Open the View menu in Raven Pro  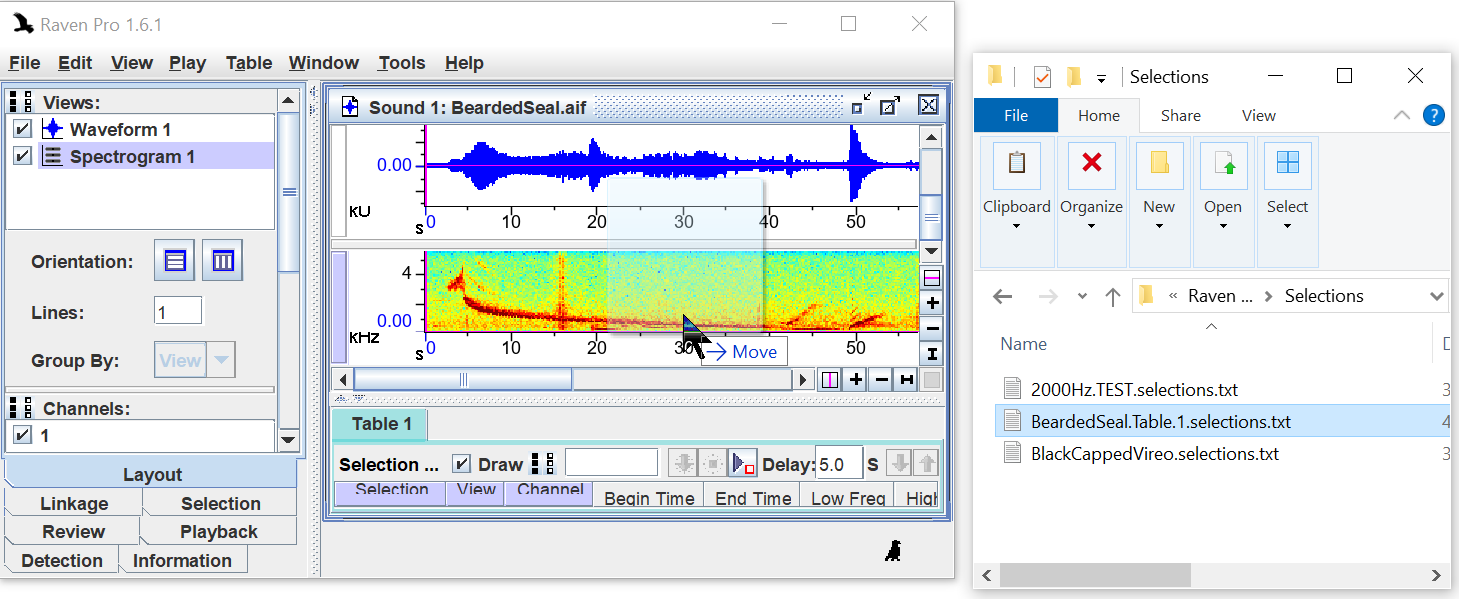click(131, 63)
